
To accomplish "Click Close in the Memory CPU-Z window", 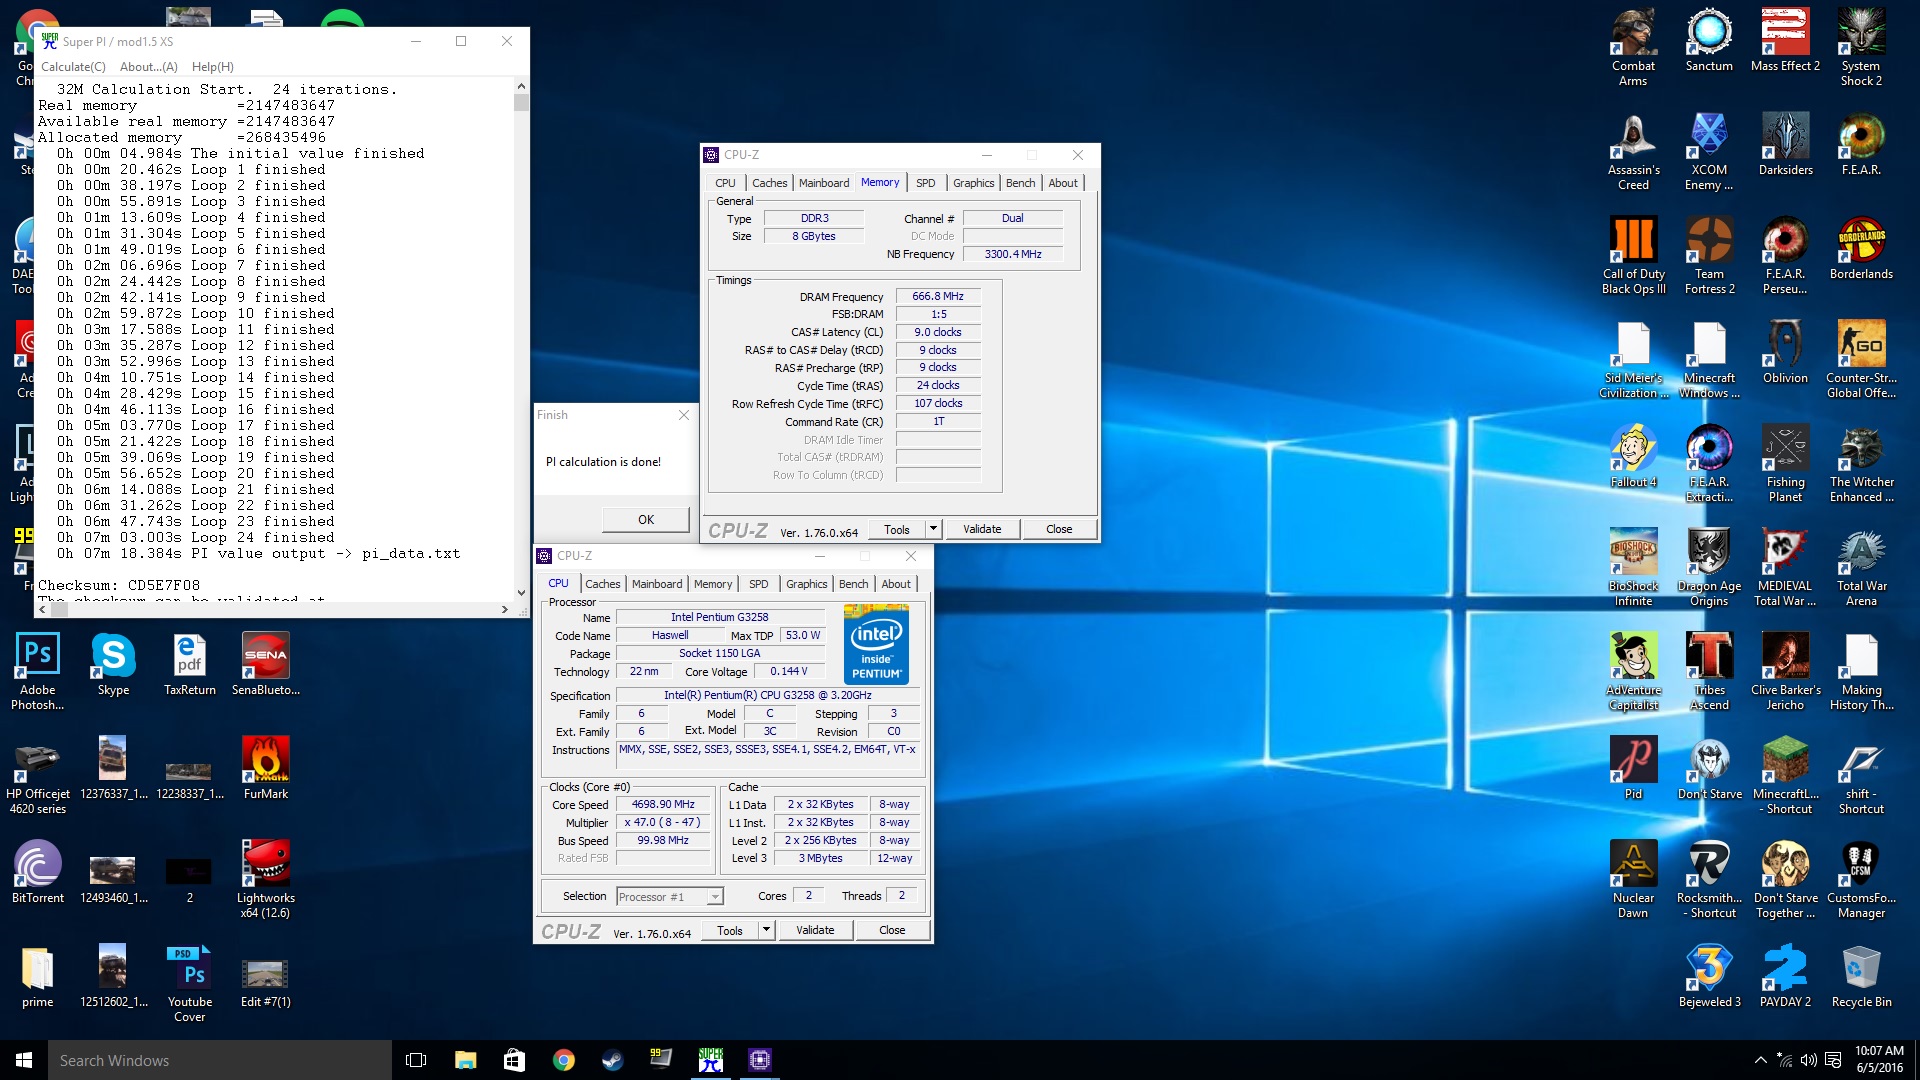I will 1059,529.
